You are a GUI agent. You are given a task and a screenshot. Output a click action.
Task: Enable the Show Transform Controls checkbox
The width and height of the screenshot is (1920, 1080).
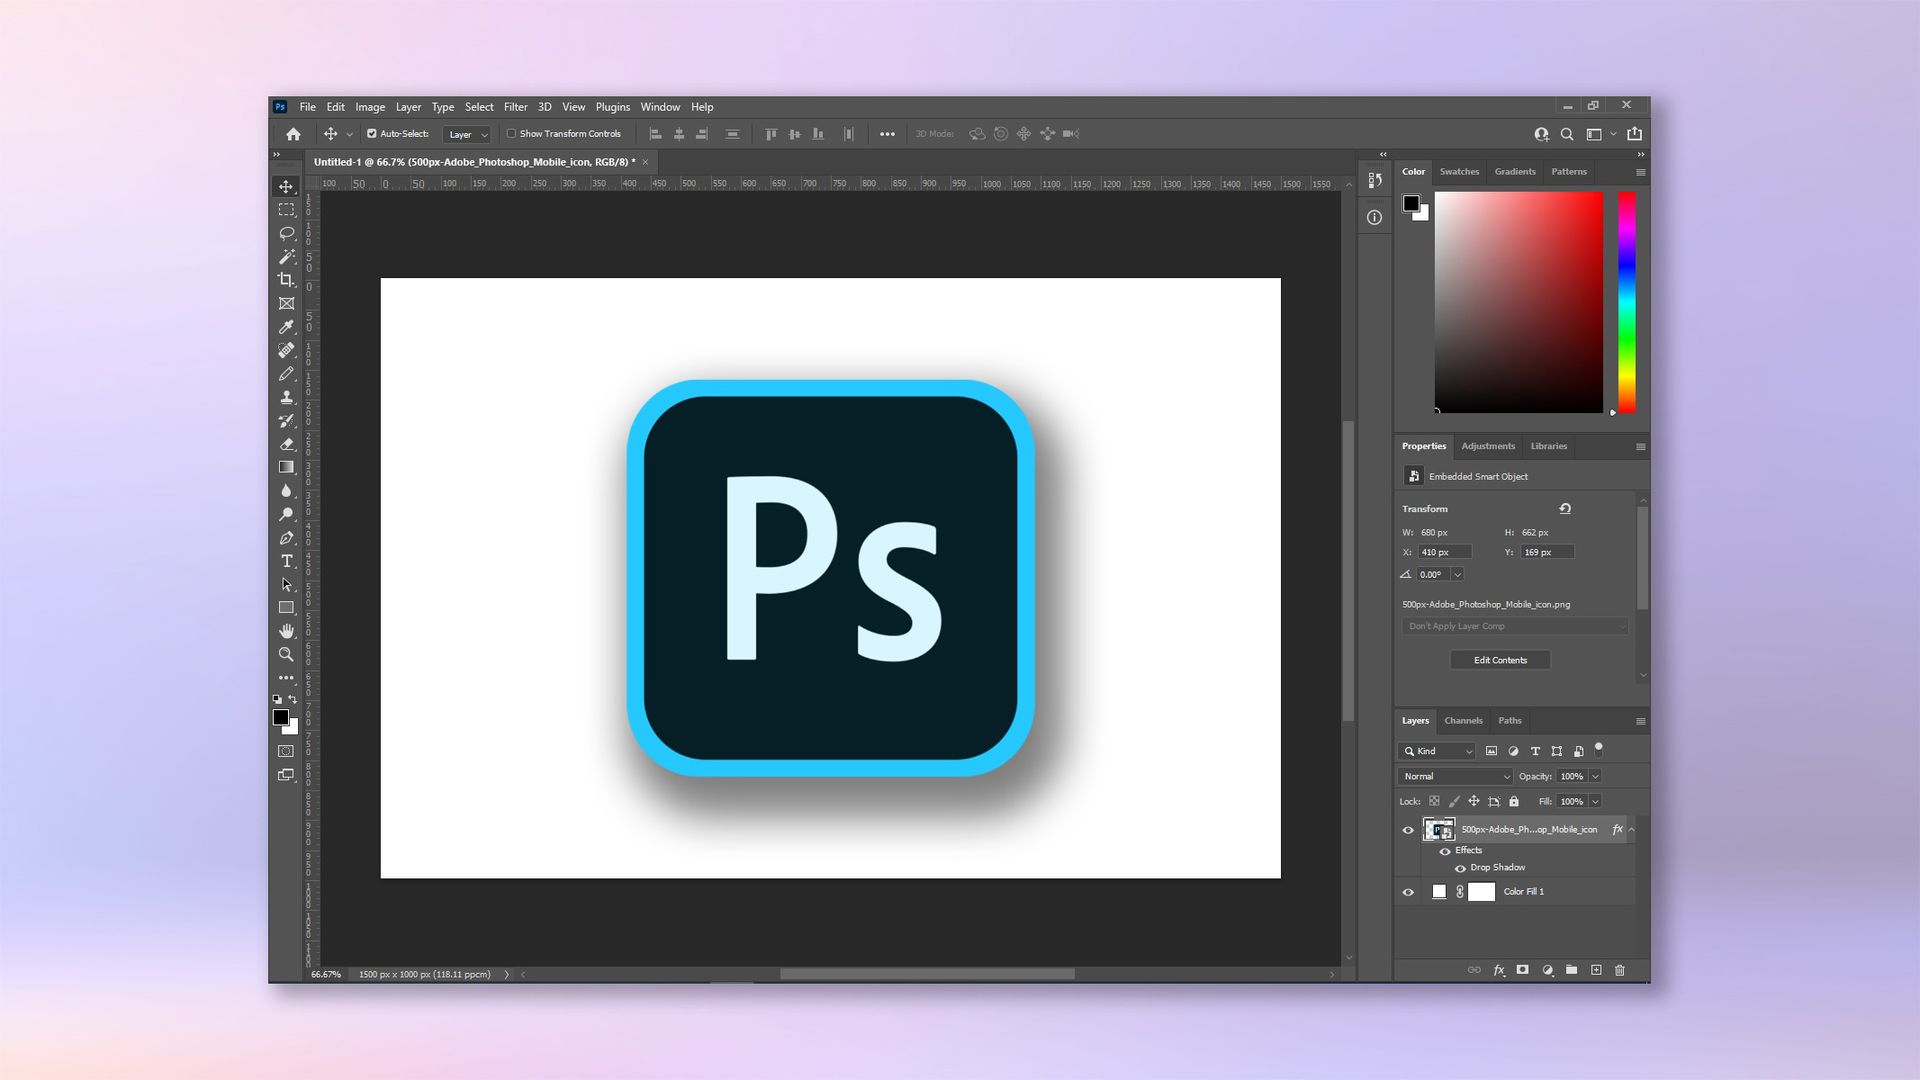click(511, 133)
